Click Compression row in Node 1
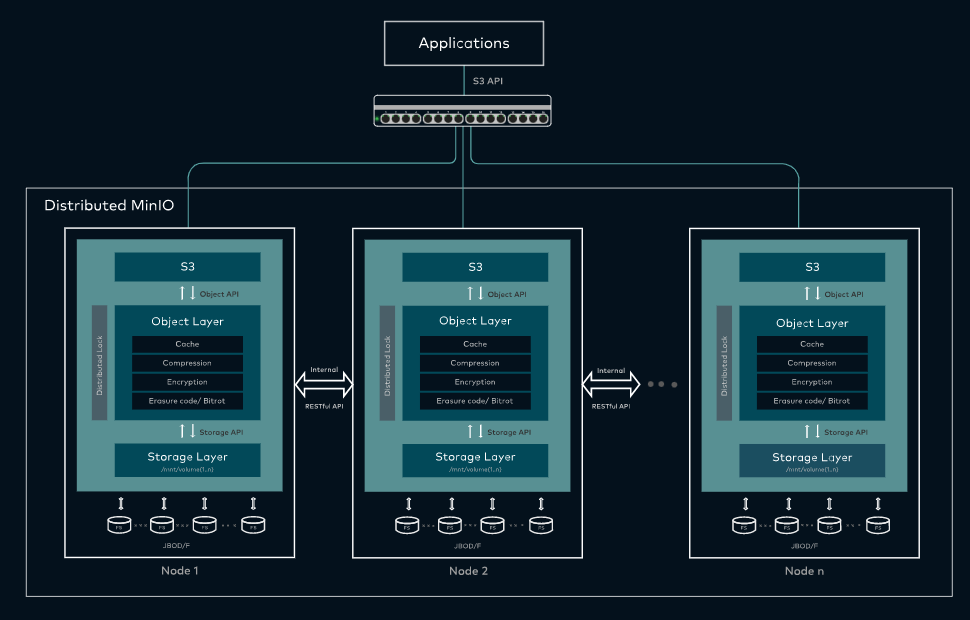This screenshot has height=620, width=970. click(187, 363)
